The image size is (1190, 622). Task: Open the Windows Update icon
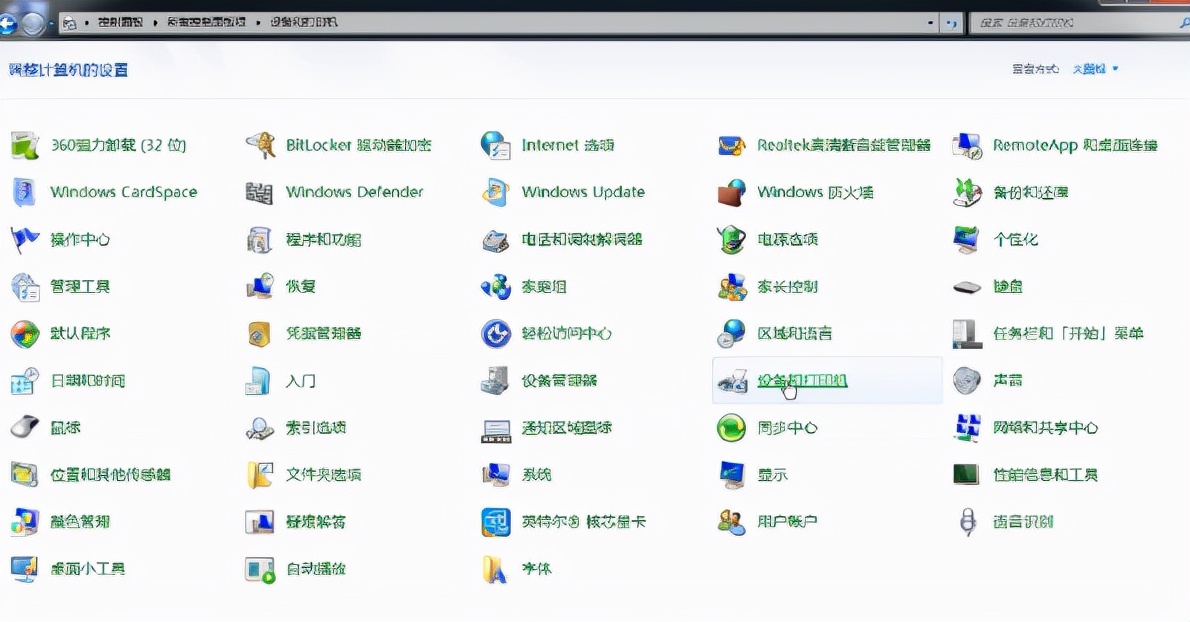pos(496,192)
